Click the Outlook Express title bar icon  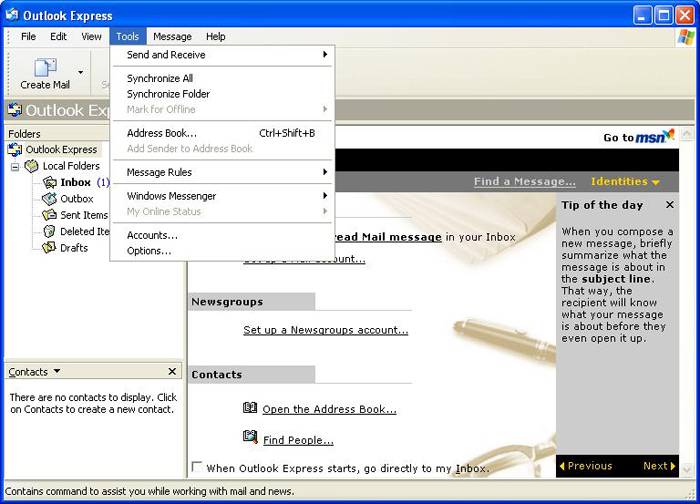point(12,15)
